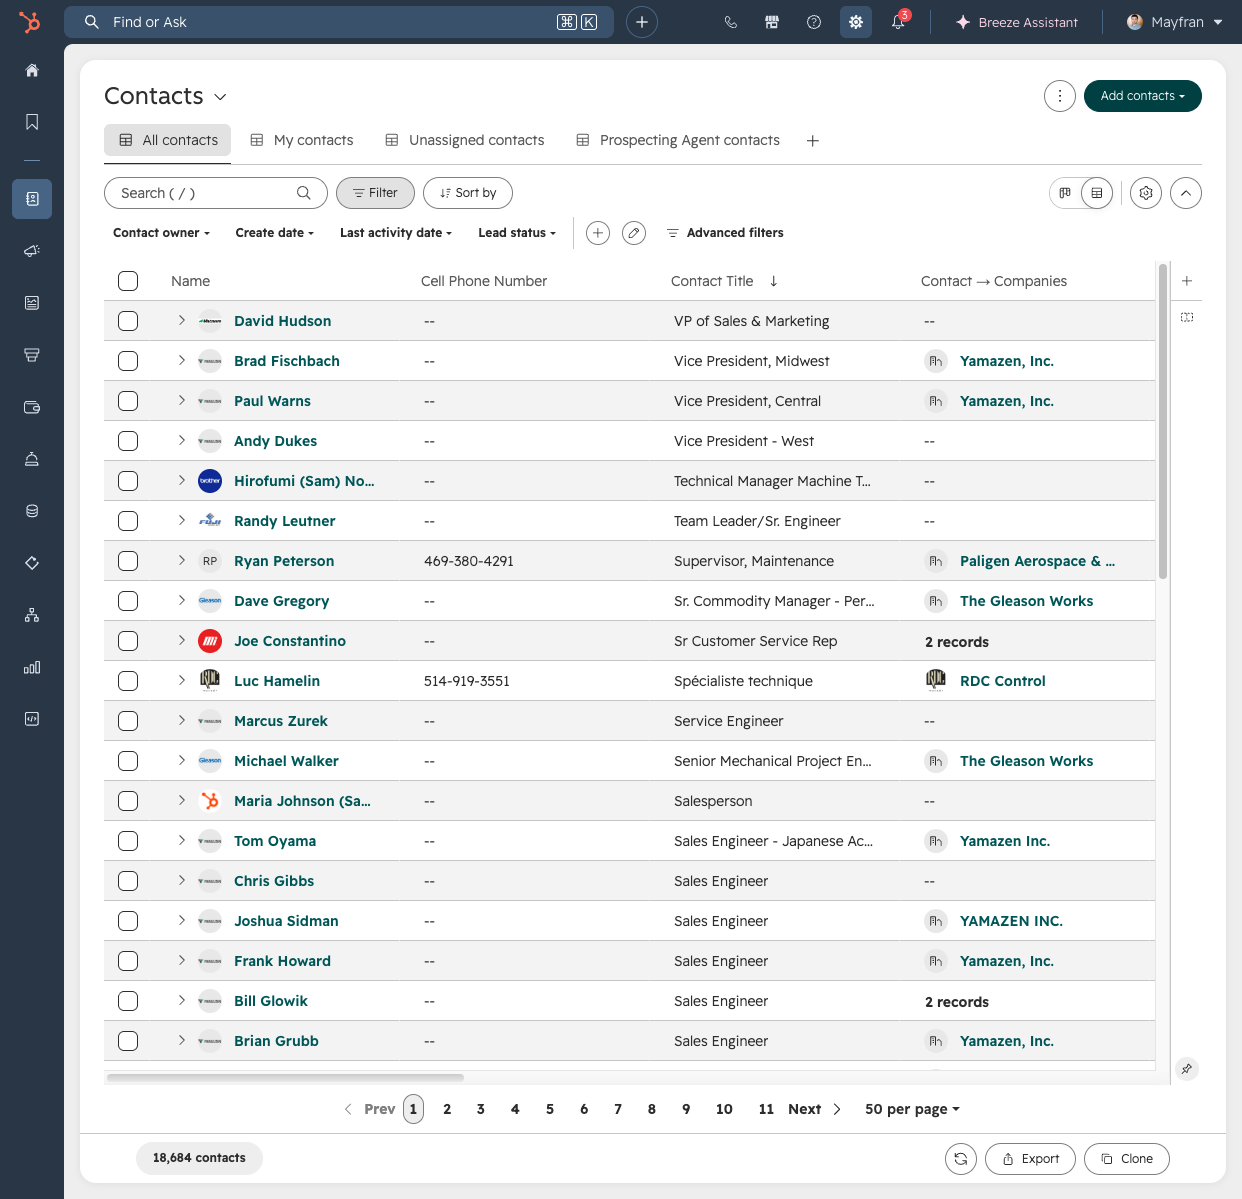The image size is (1242, 1199).
Task: Click the Find or Ask search bar
Action: (339, 22)
